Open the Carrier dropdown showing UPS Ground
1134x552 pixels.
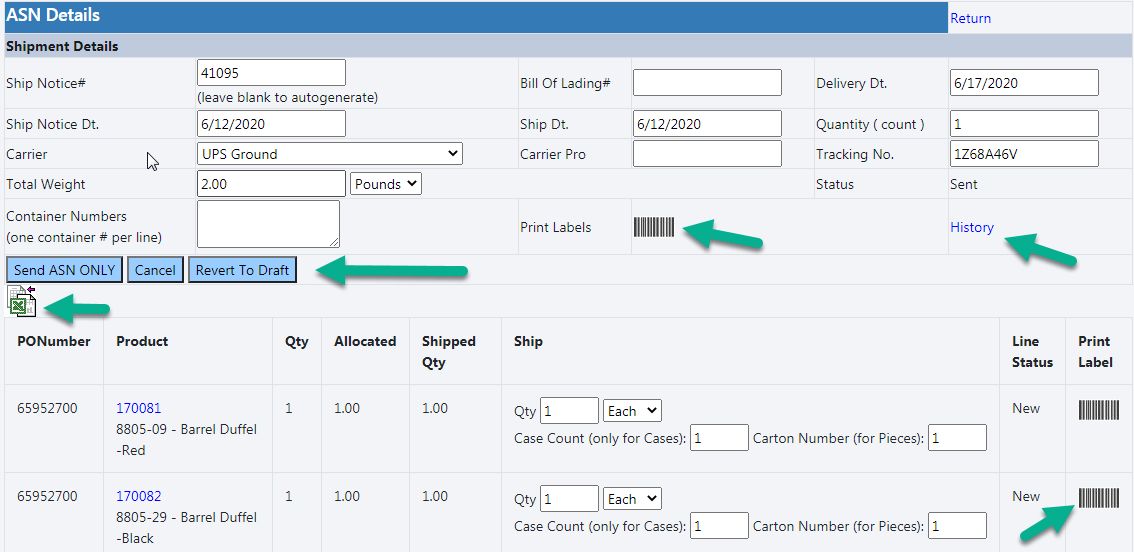pos(330,154)
